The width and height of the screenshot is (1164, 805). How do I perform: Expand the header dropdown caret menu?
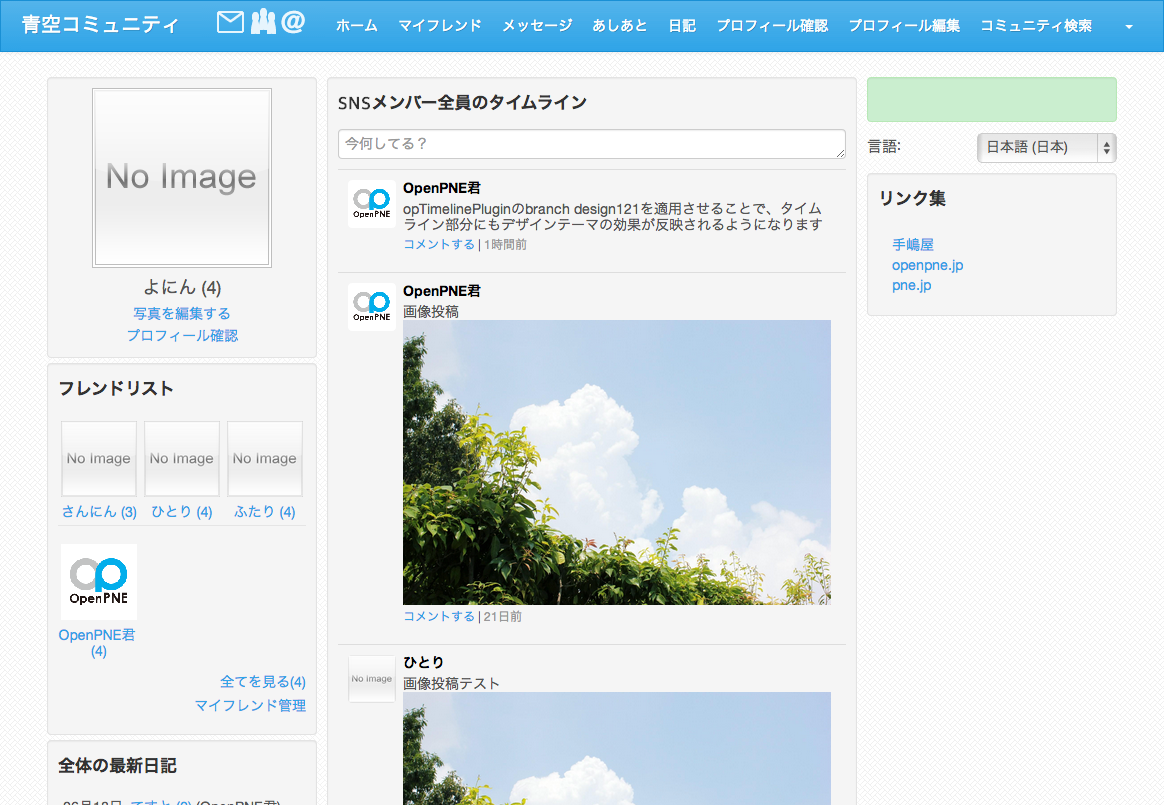pyautogui.click(x=1129, y=27)
